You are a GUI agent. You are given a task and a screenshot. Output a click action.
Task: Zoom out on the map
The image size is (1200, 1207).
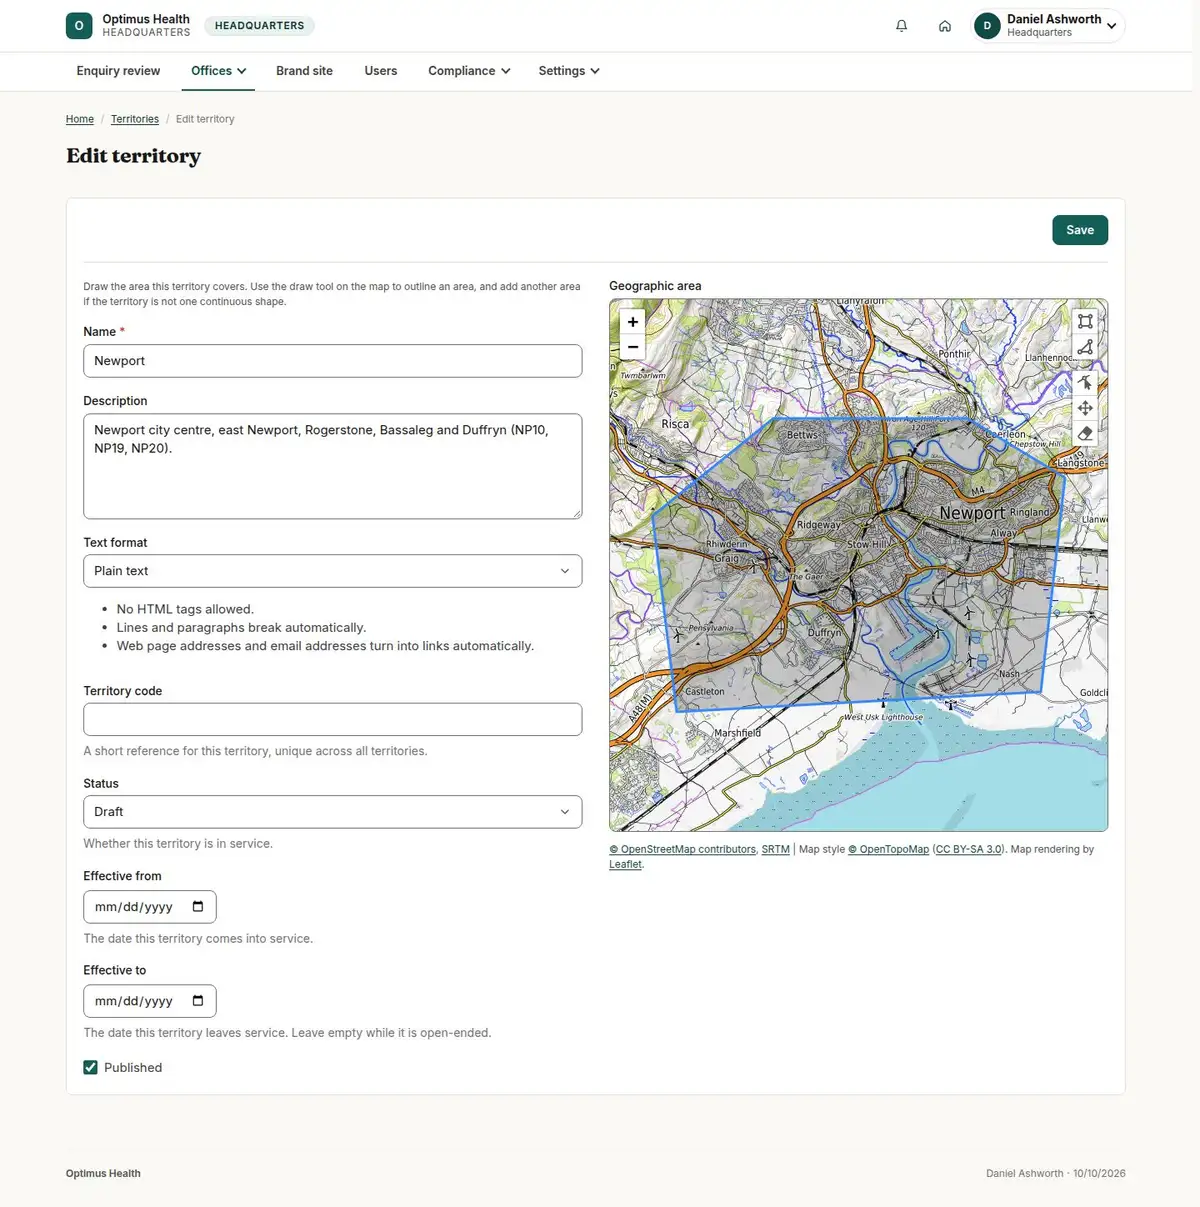(633, 347)
